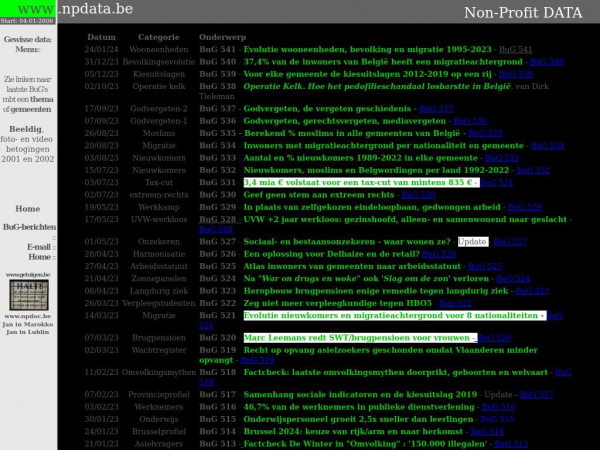Screen dimensions: 600x450
Task: Open the BuG 530 link
Action: click(418, 195)
